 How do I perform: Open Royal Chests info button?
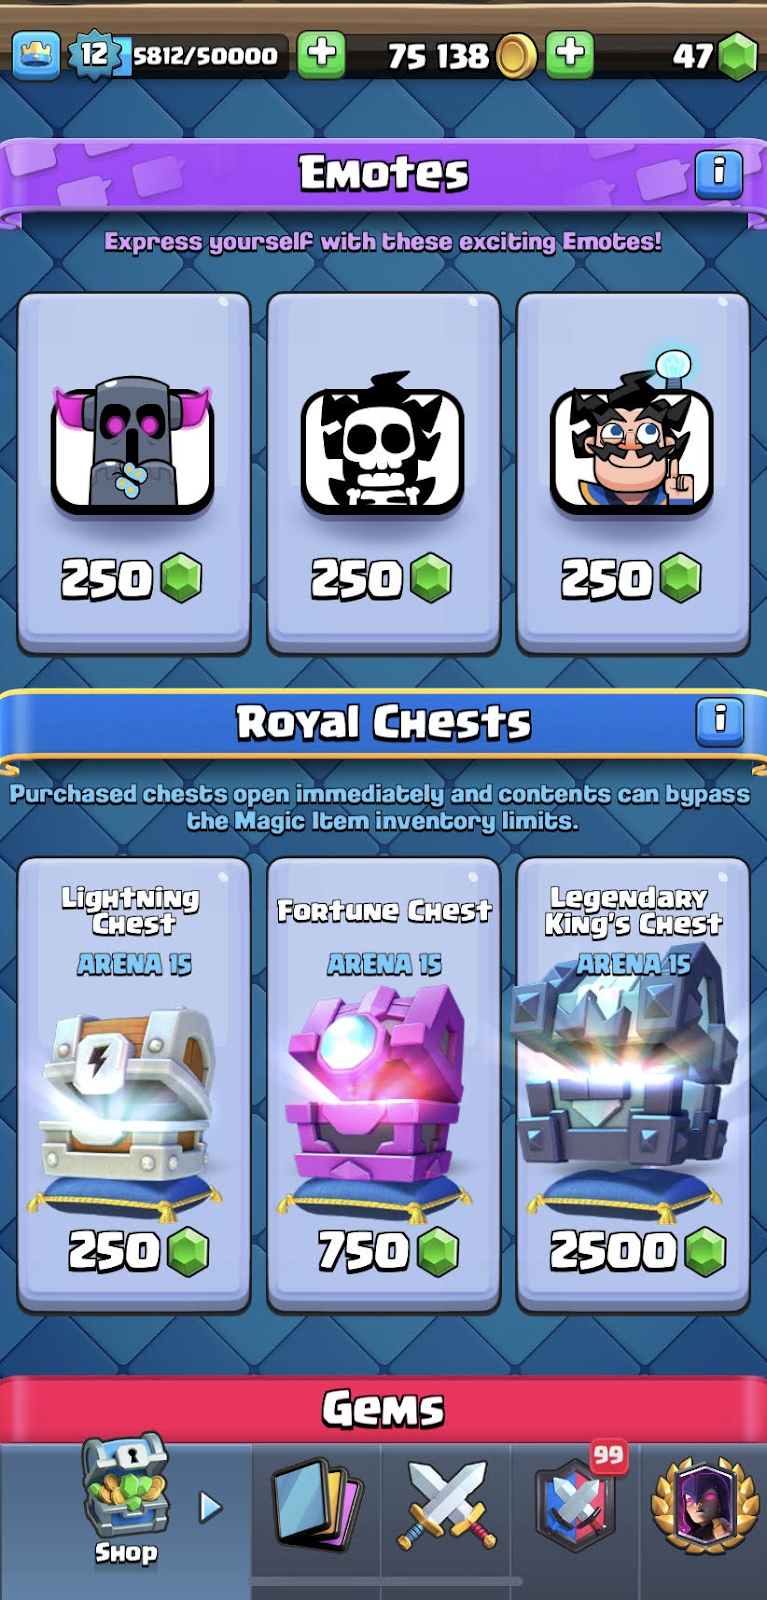(x=719, y=722)
